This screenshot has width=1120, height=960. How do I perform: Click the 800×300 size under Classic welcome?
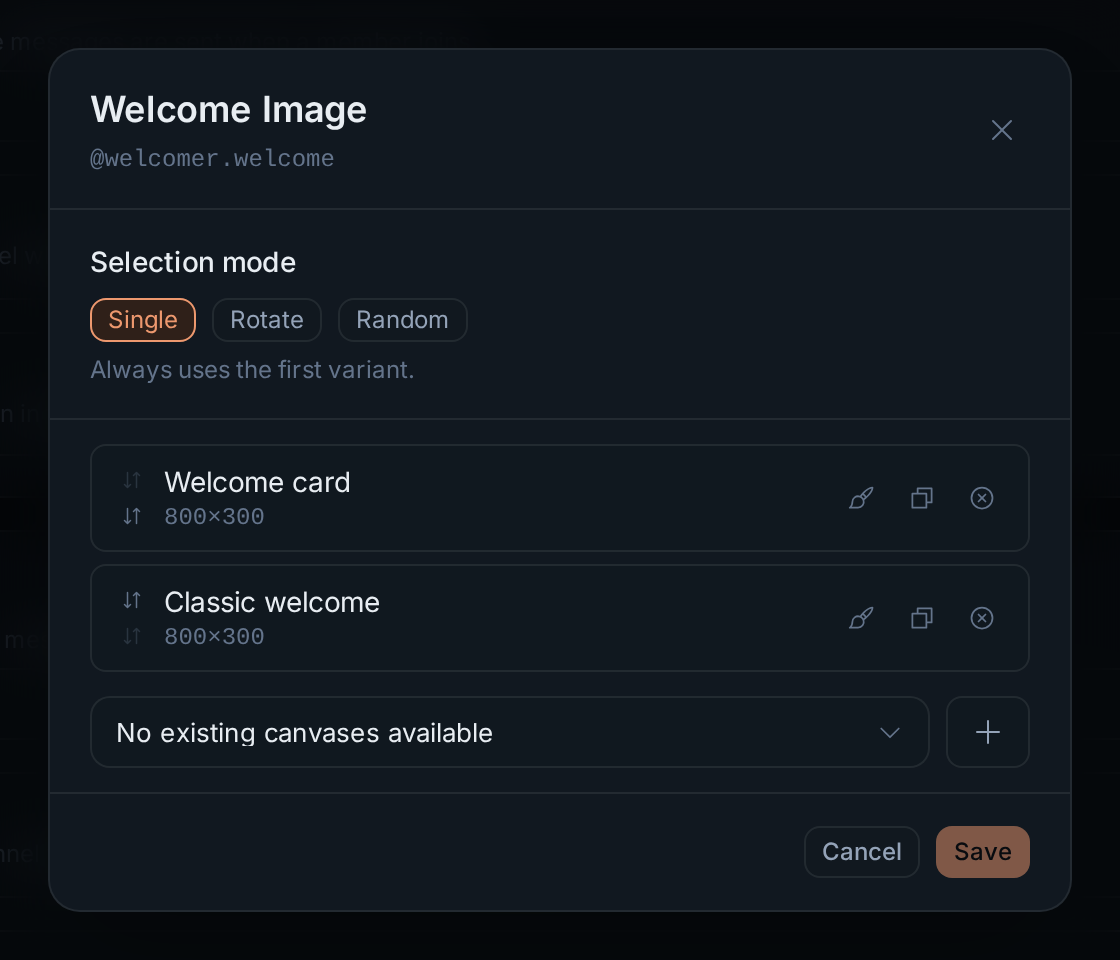click(x=214, y=636)
